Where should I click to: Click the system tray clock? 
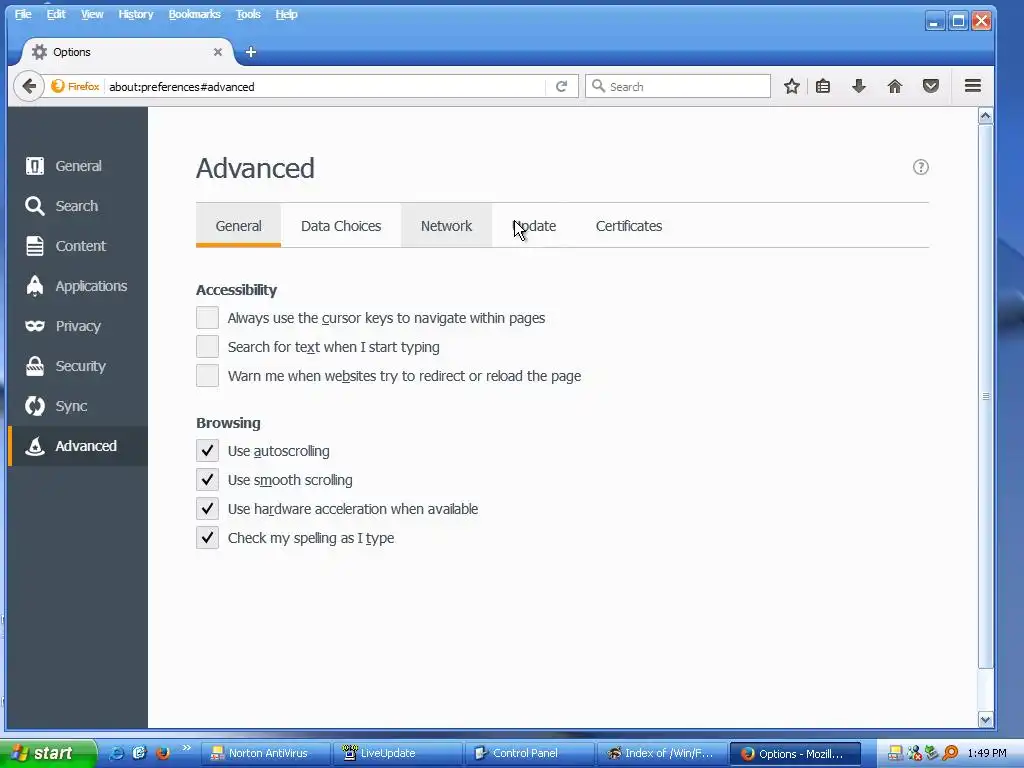point(986,753)
